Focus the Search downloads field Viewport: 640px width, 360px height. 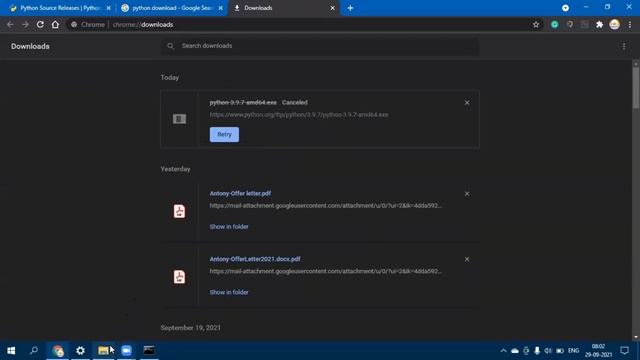point(320,46)
